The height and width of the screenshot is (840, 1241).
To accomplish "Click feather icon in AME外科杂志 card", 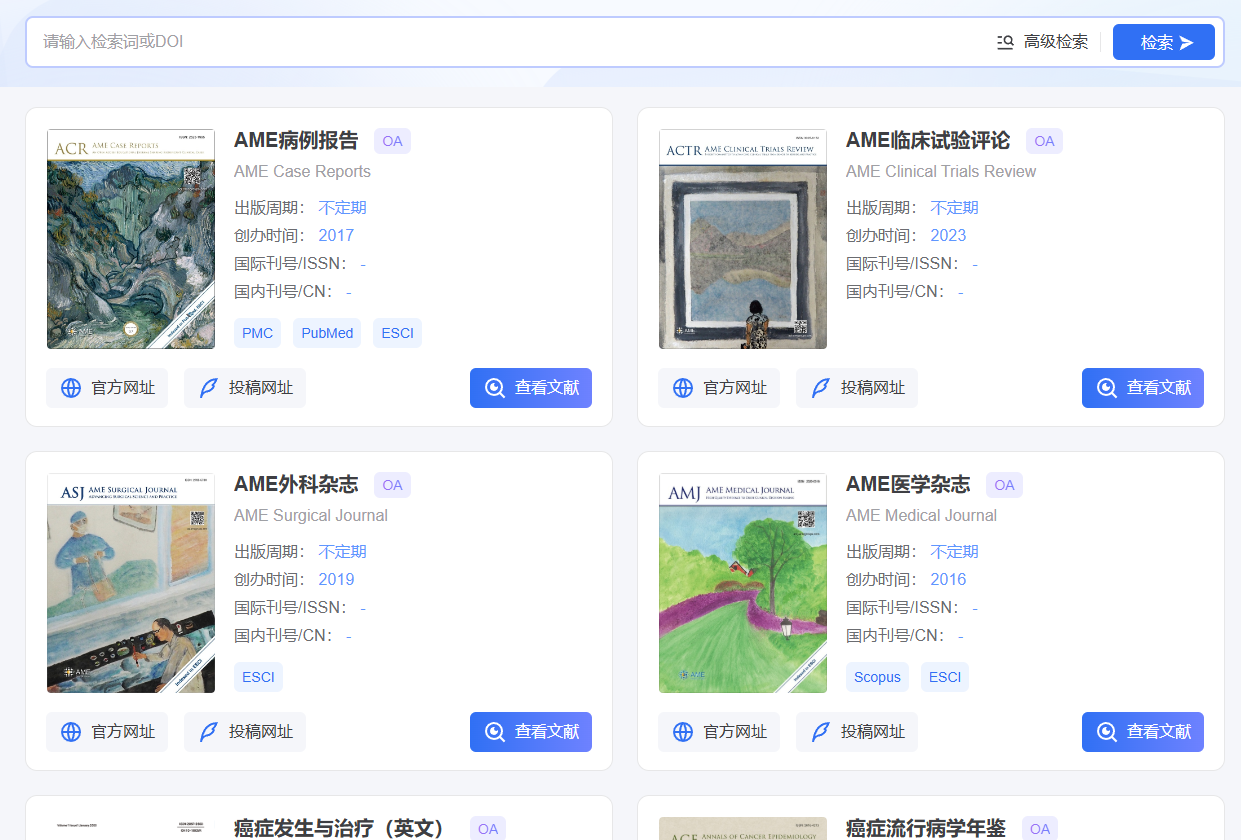I will (x=208, y=732).
